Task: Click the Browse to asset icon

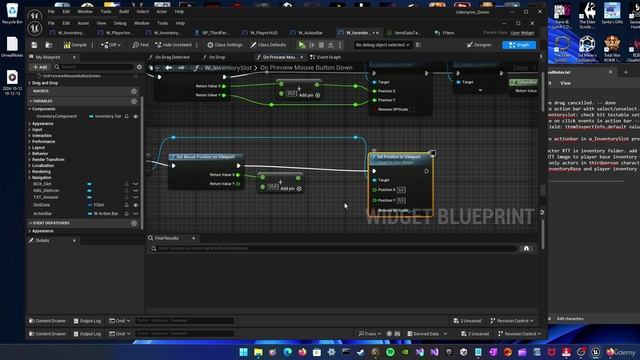Action: point(49,45)
